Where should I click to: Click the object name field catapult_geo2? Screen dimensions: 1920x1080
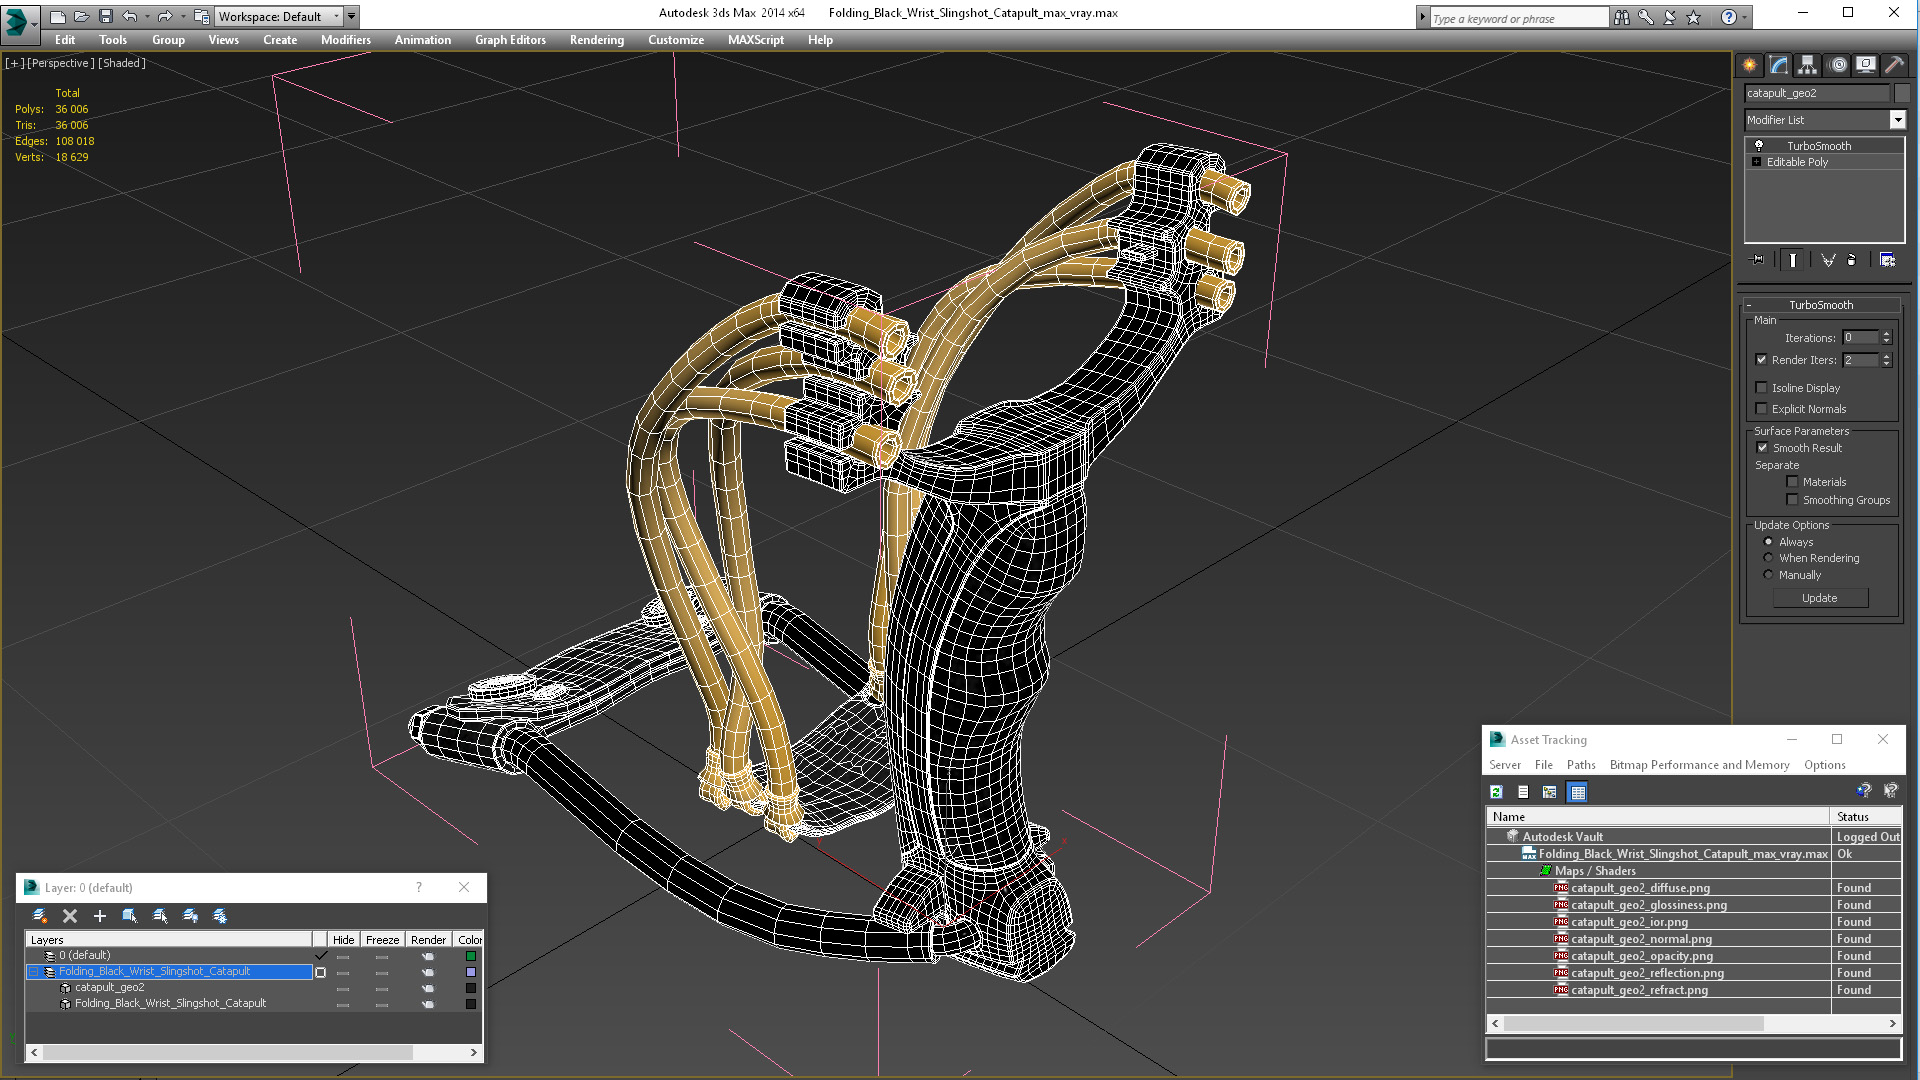click(x=1816, y=93)
